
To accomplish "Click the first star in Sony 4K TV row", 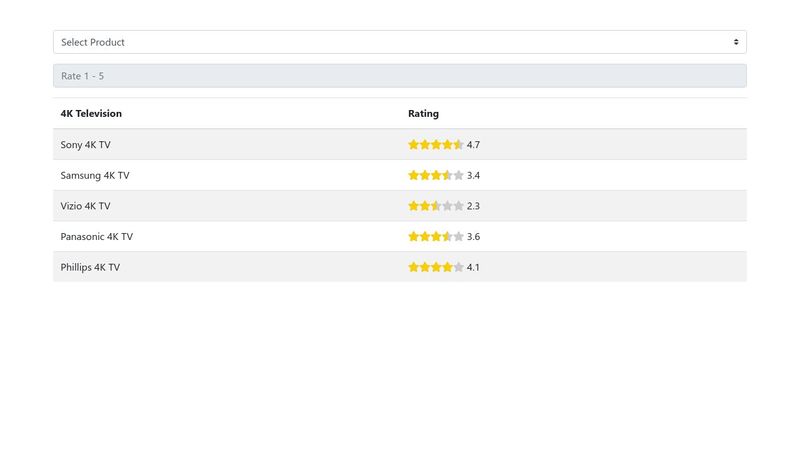I will [414, 145].
